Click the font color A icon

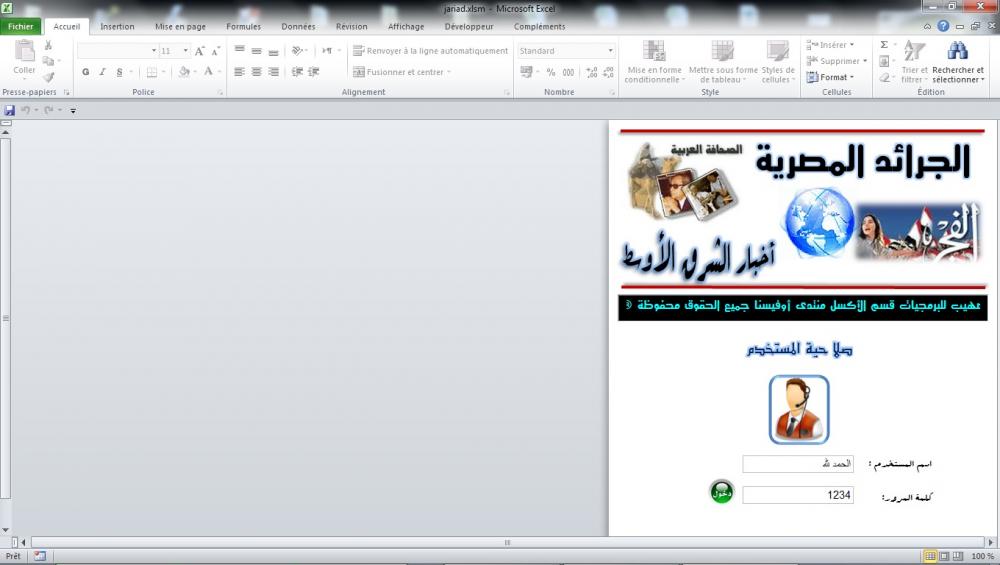(209, 71)
